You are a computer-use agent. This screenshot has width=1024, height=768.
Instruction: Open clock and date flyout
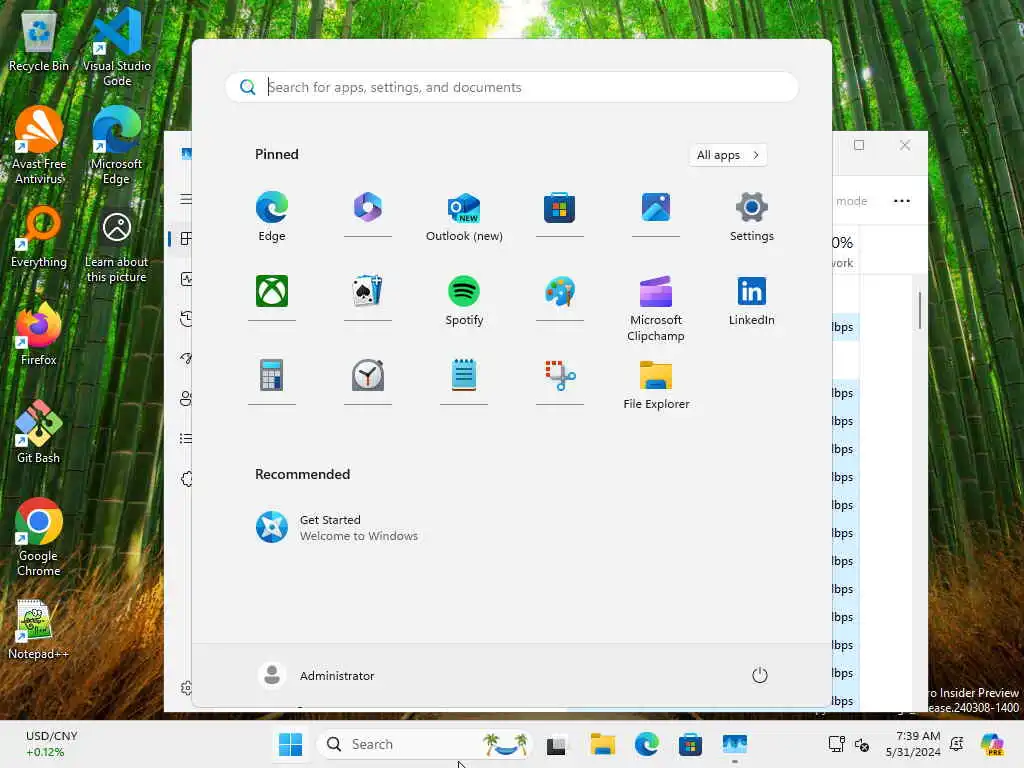tap(912, 744)
